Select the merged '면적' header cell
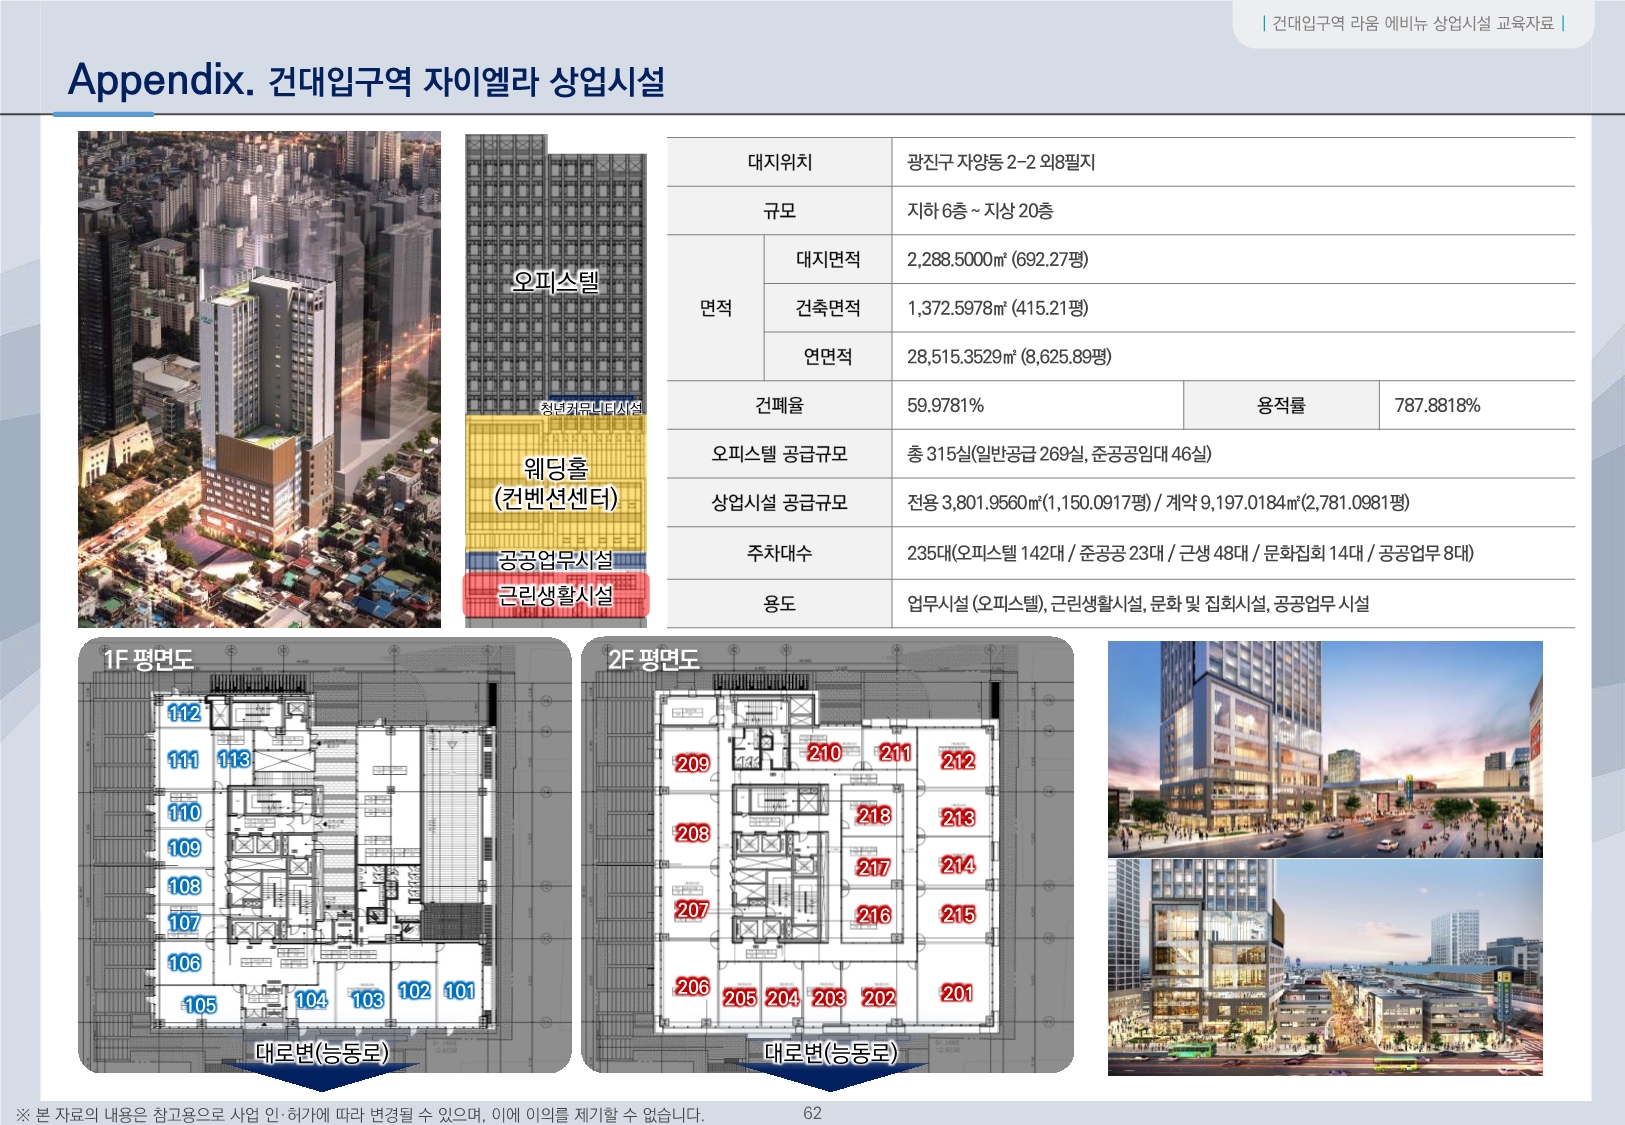Viewport: 1625px width, 1125px height. point(716,308)
